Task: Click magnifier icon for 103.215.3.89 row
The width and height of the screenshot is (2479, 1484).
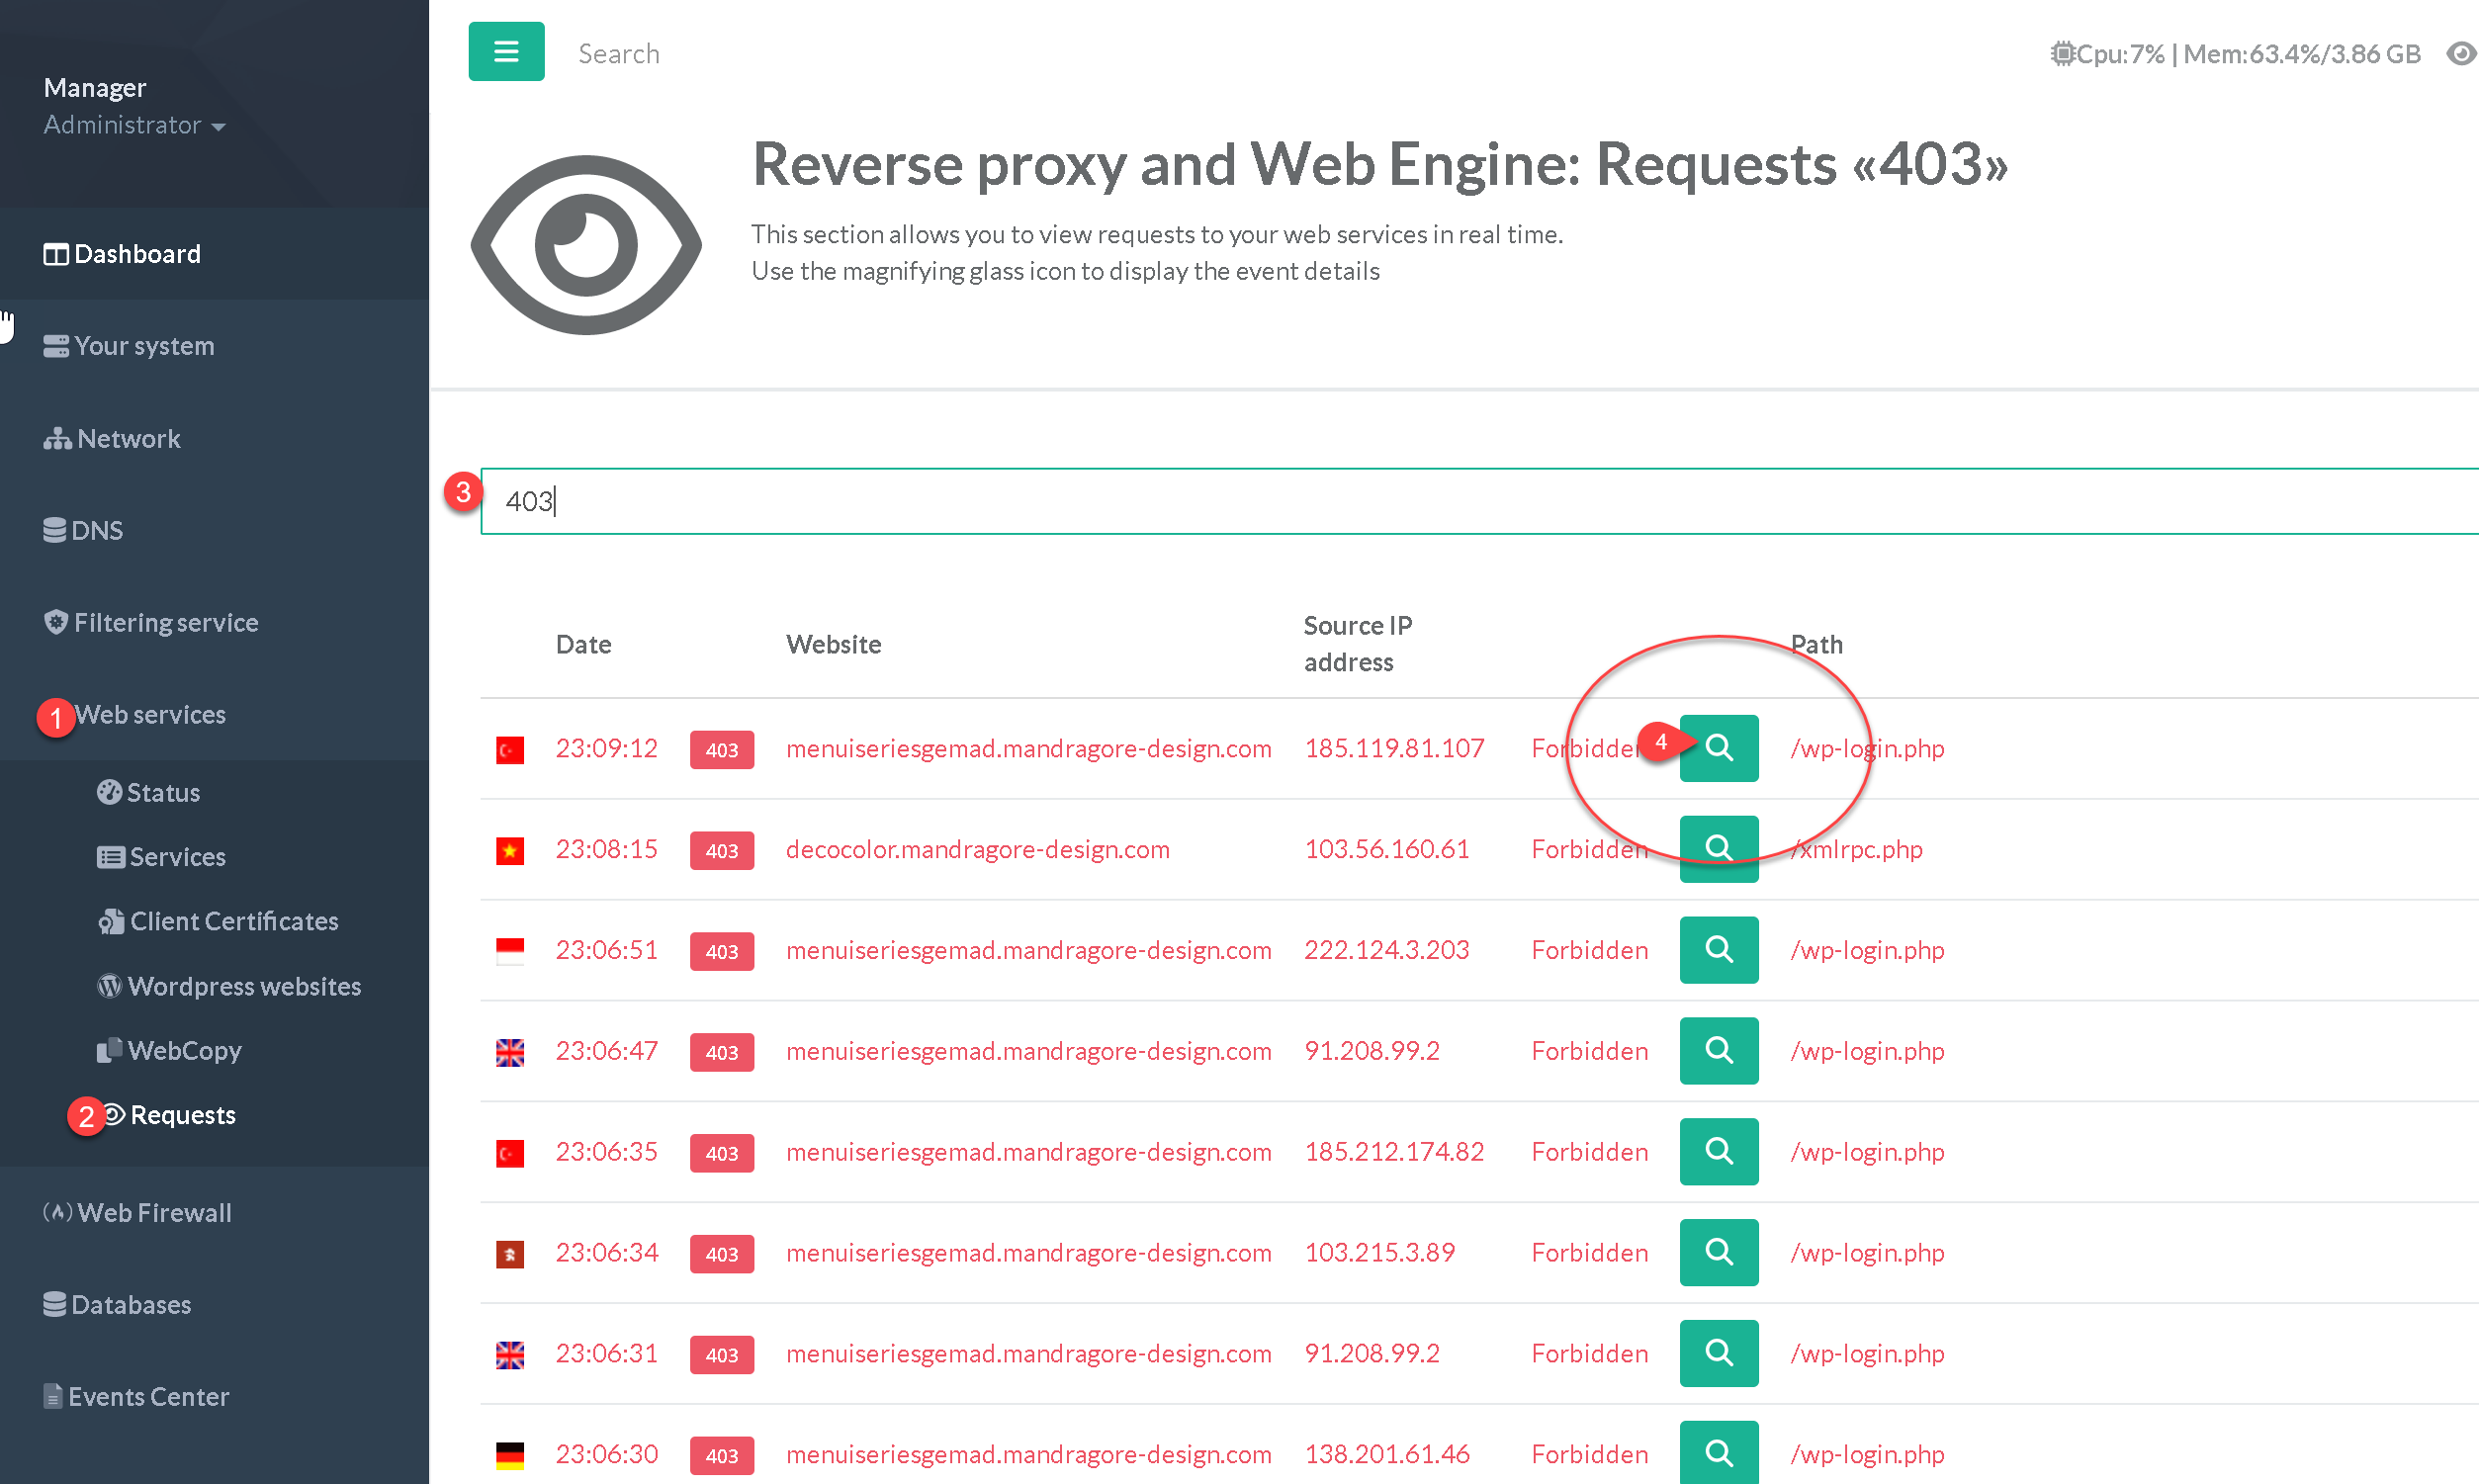Action: click(1718, 1252)
